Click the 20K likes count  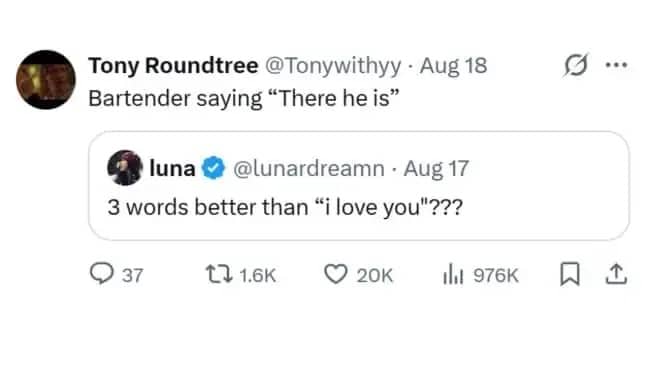click(374, 275)
